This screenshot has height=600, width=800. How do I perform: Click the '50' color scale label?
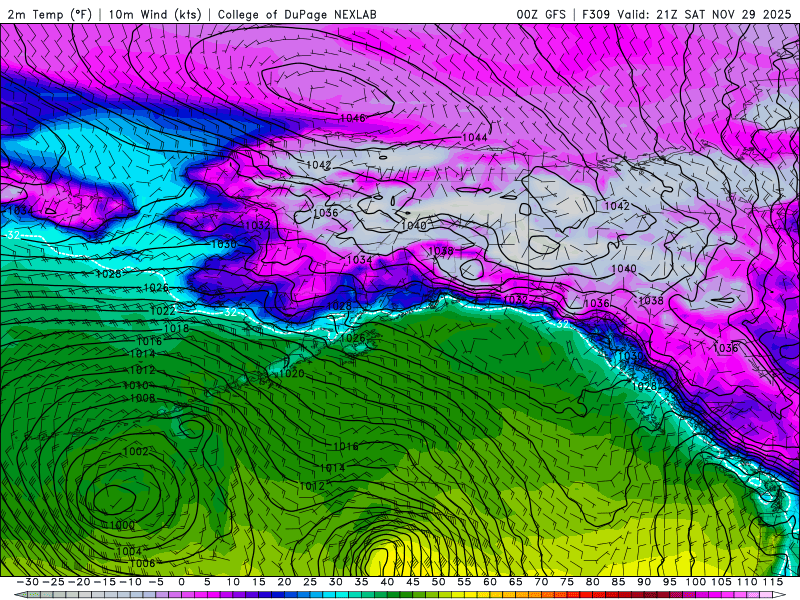[438, 582]
